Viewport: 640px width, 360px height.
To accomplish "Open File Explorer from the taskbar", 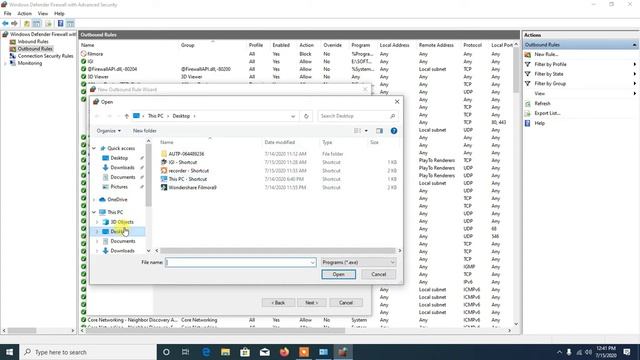I will coord(225,352).
